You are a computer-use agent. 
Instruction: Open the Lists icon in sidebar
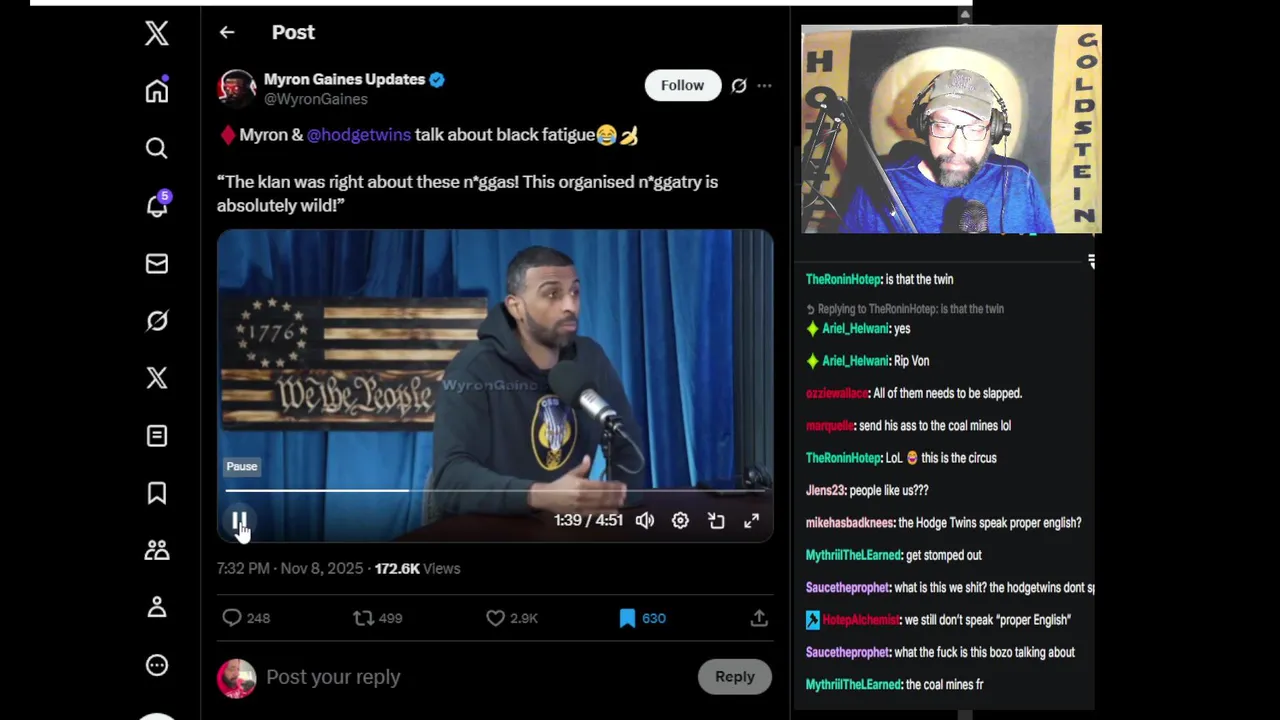tap(157, 435)
